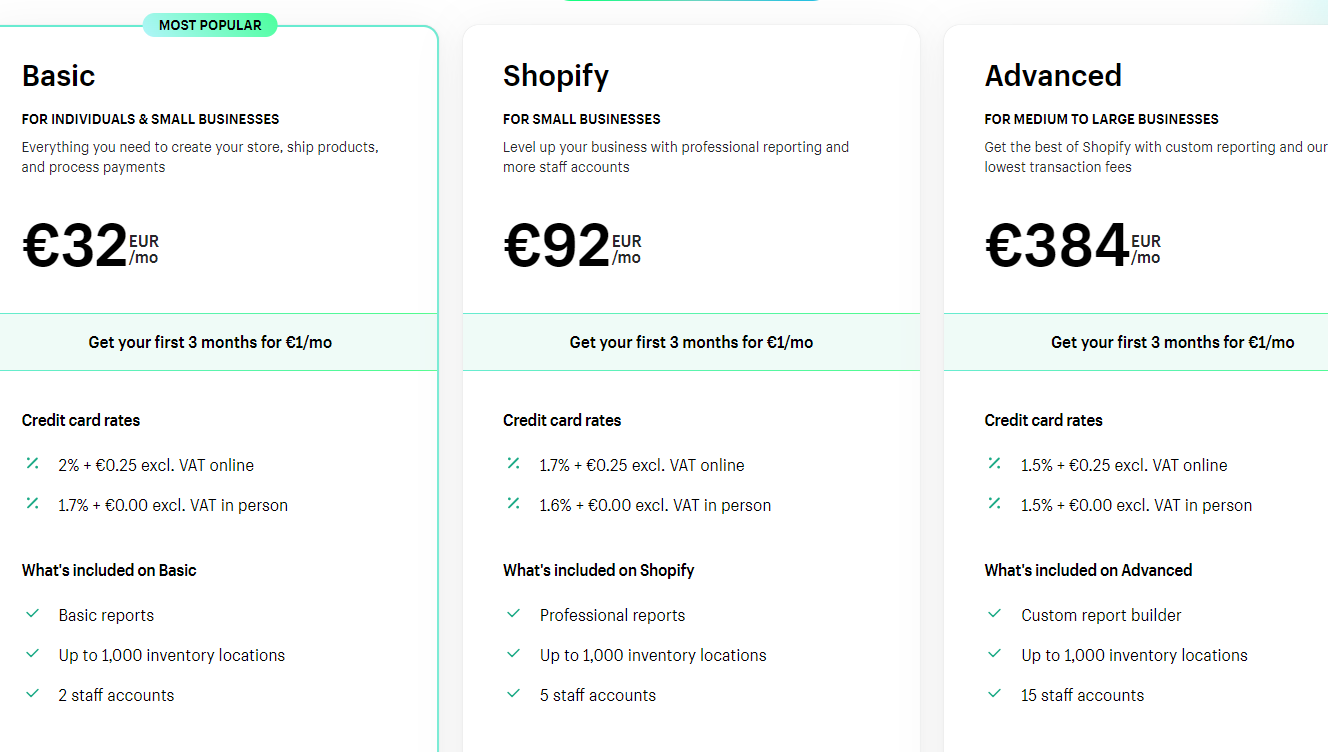Viewport: 1328px width, 752px height.
Task: Select the Shopify plan heading
Action: tap(556, 76)
